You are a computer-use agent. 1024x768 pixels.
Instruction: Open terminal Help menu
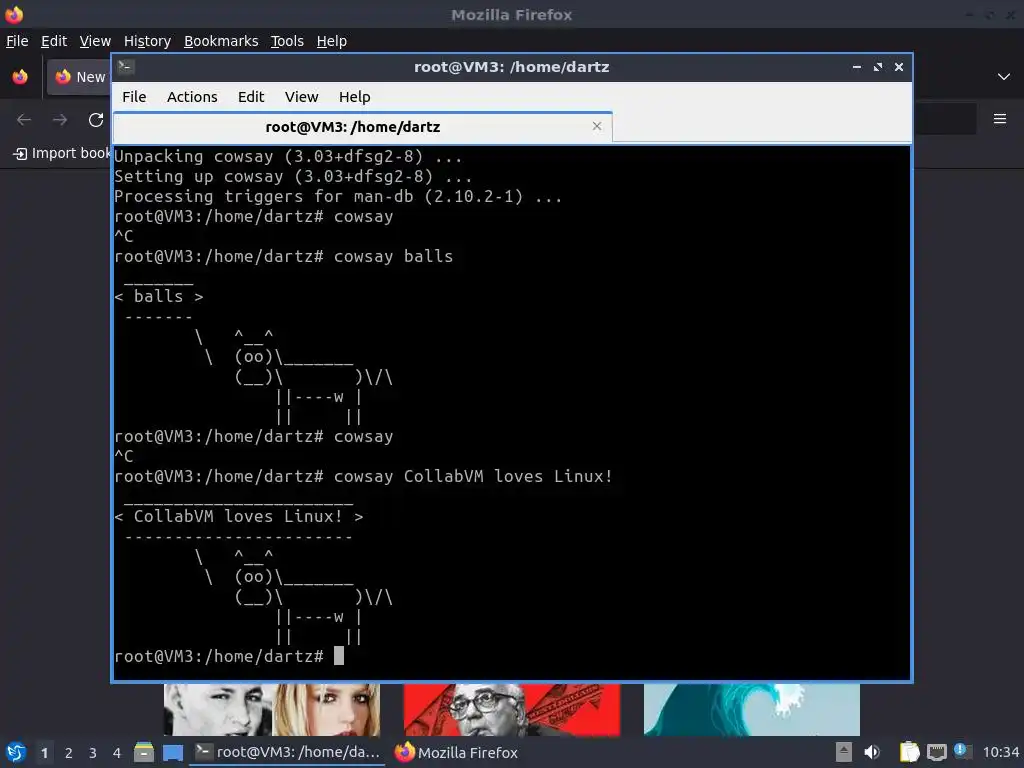[x=355, y=97]
